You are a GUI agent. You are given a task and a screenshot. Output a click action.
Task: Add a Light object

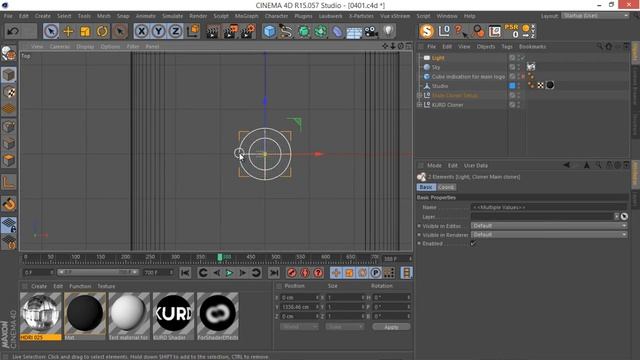tap(388, 31)
